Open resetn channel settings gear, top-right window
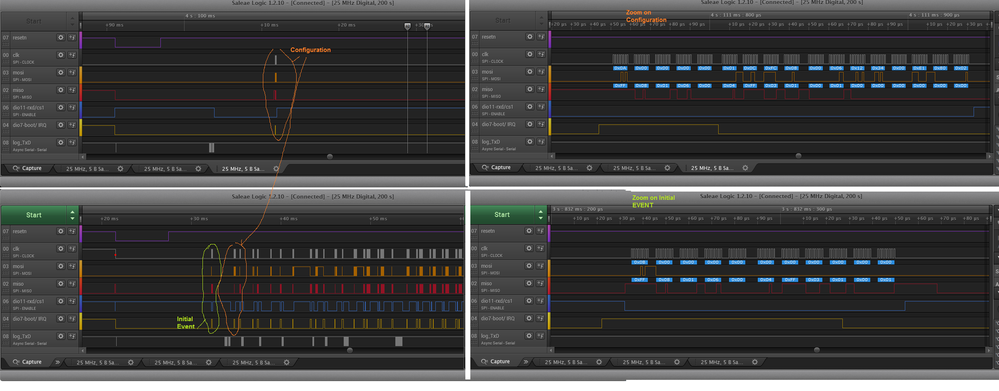This screenshot has width=999, height=391. click(530, 37)
